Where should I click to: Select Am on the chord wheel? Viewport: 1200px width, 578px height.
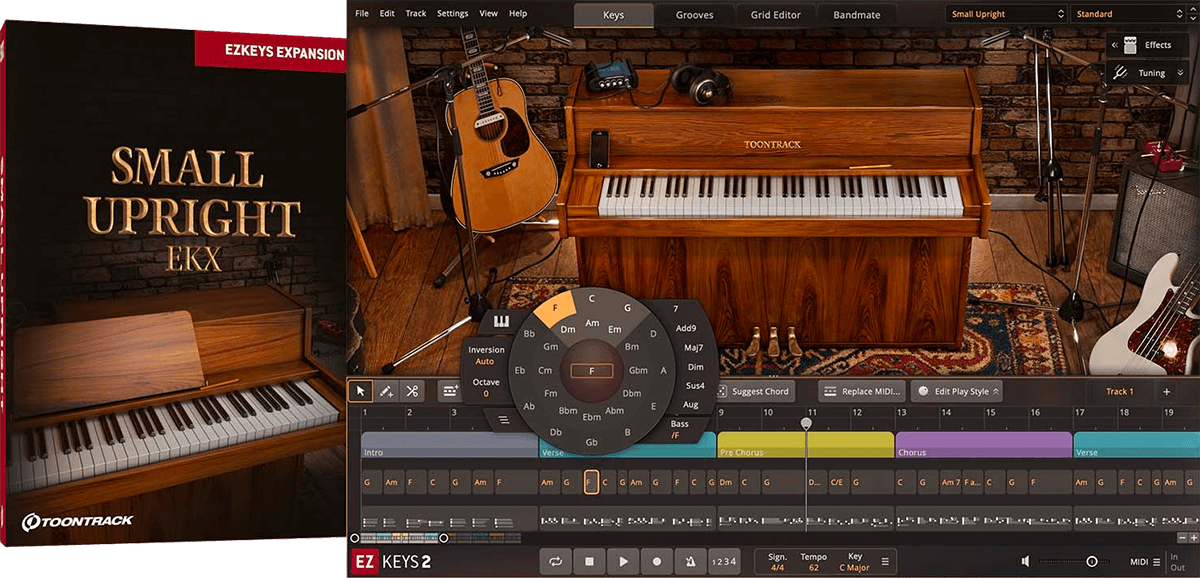(x=592, y=323)
